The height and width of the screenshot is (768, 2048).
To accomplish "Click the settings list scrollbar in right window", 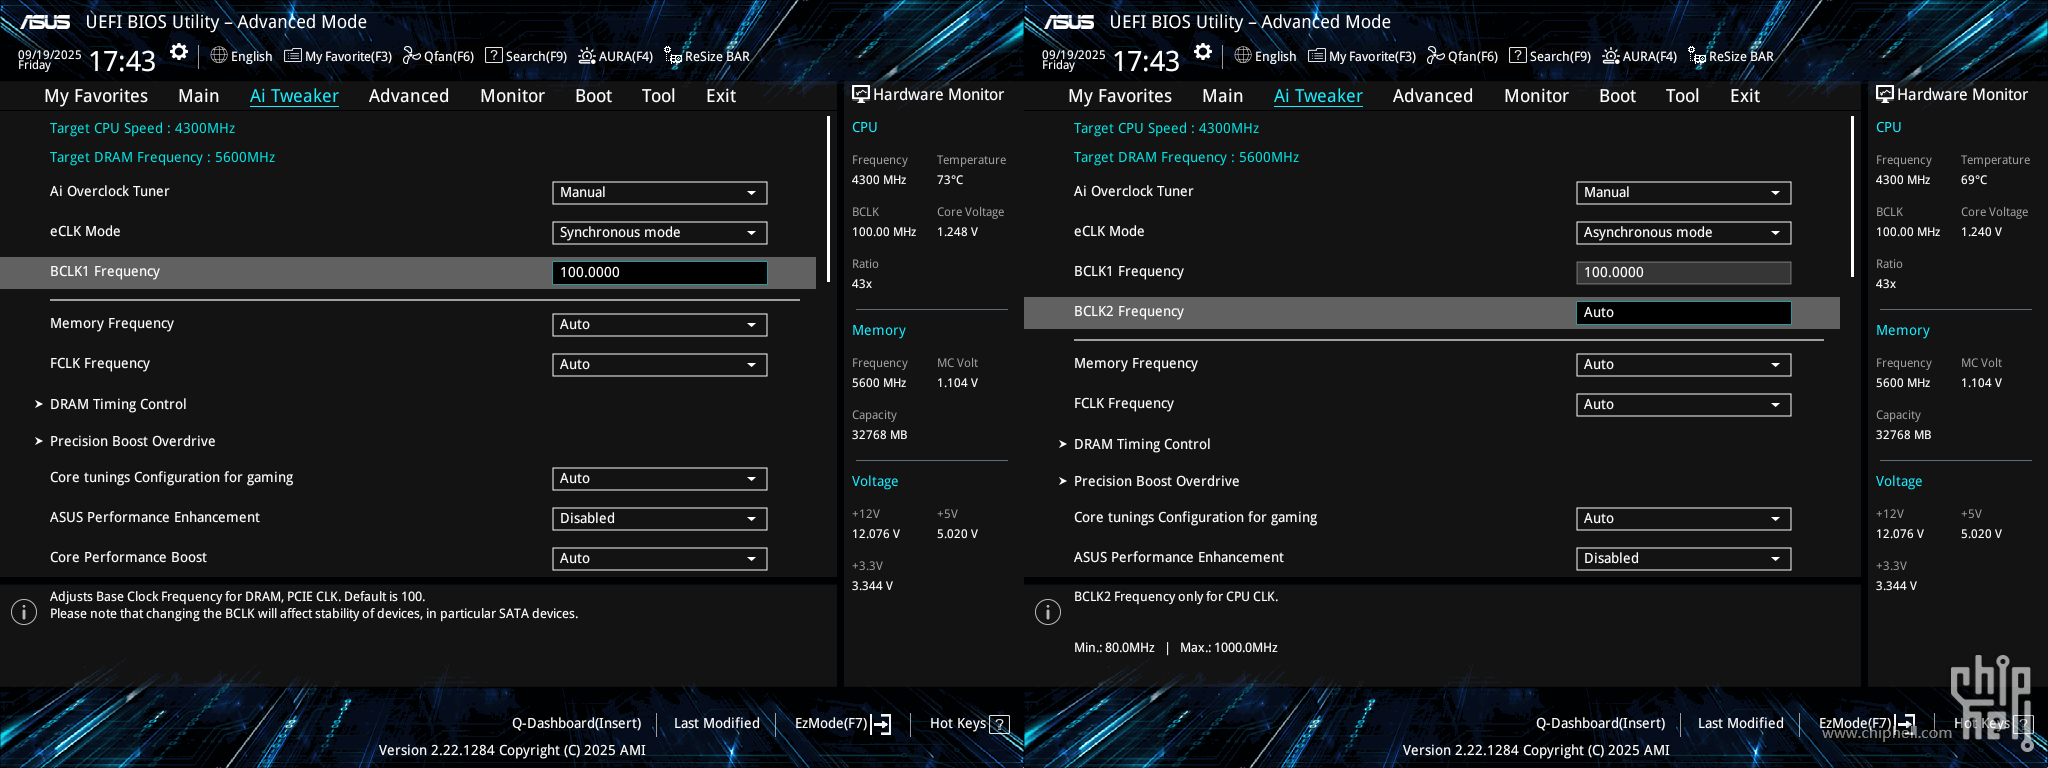I will point(1852,196).
